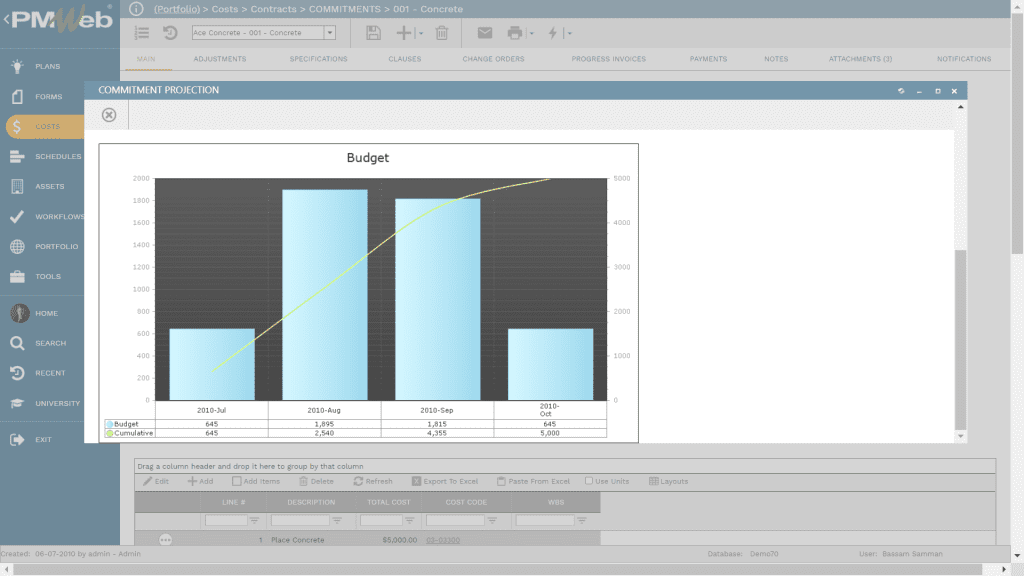
Task: Switch to the Change Orders tab
Action: point(493,59)
